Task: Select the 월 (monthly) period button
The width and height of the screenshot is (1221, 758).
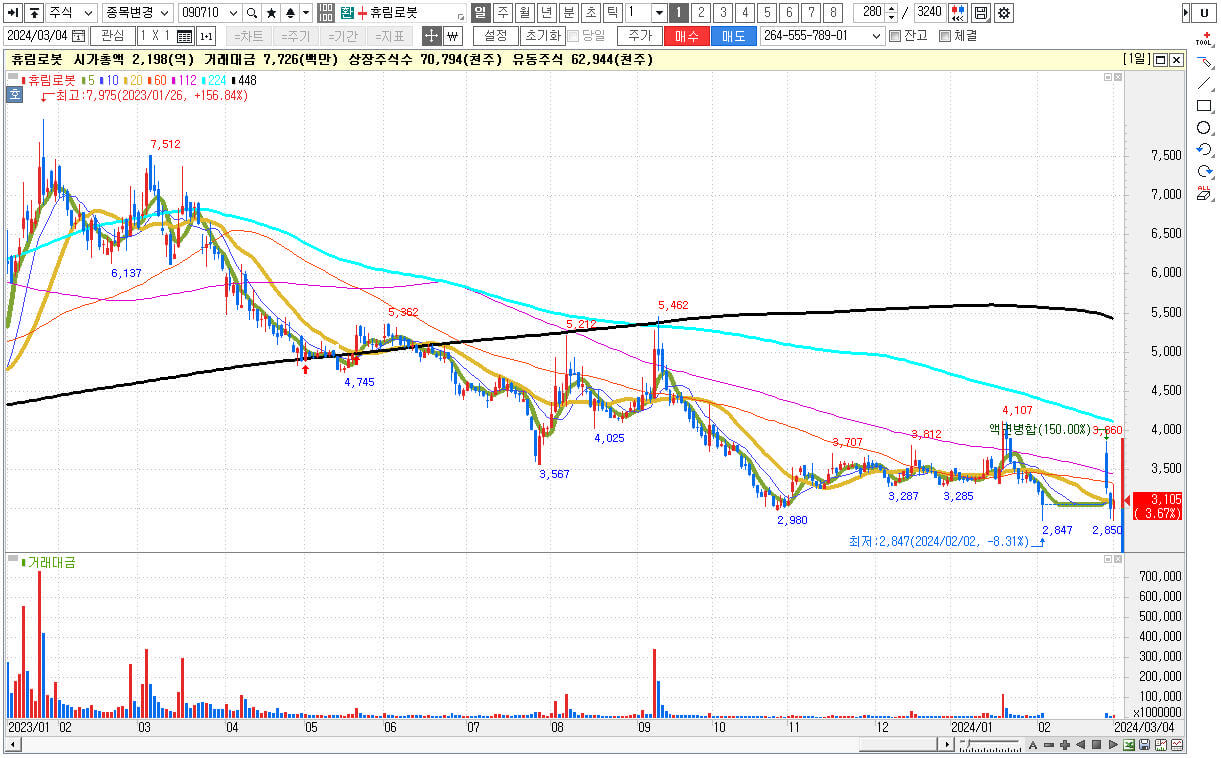Action: pyautogui.click(x=524, y=13)
